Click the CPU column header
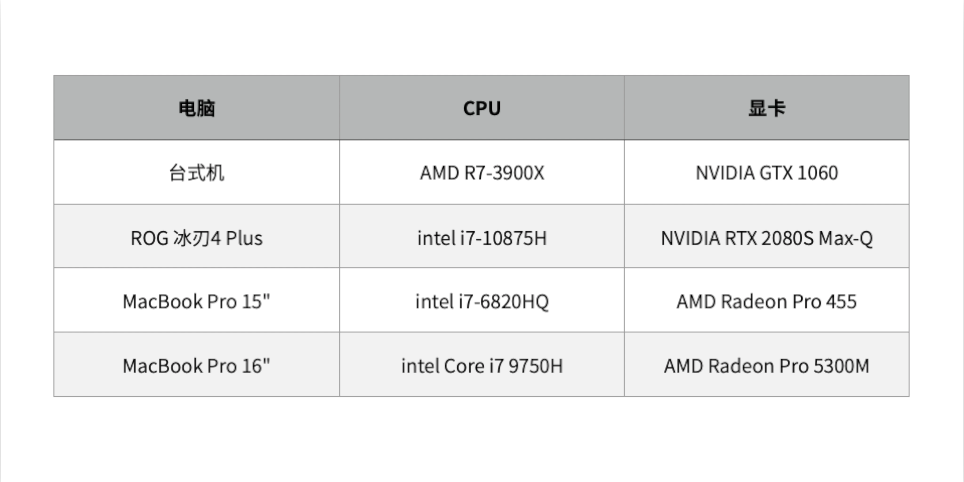 point(482,108)
